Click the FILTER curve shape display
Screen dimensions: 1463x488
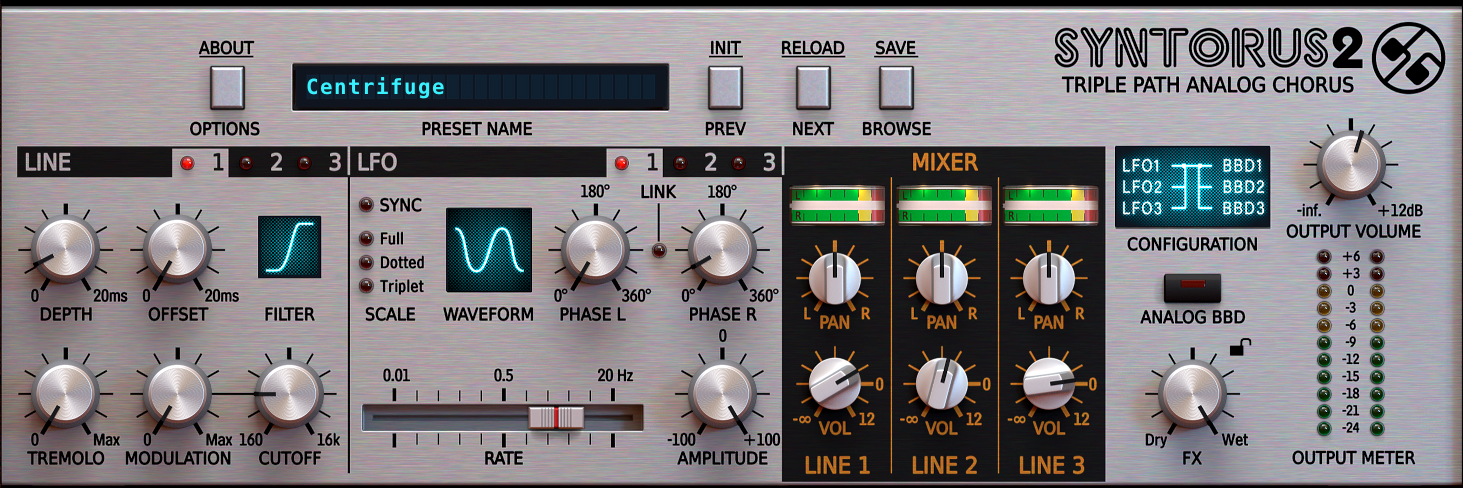[290, 247]
